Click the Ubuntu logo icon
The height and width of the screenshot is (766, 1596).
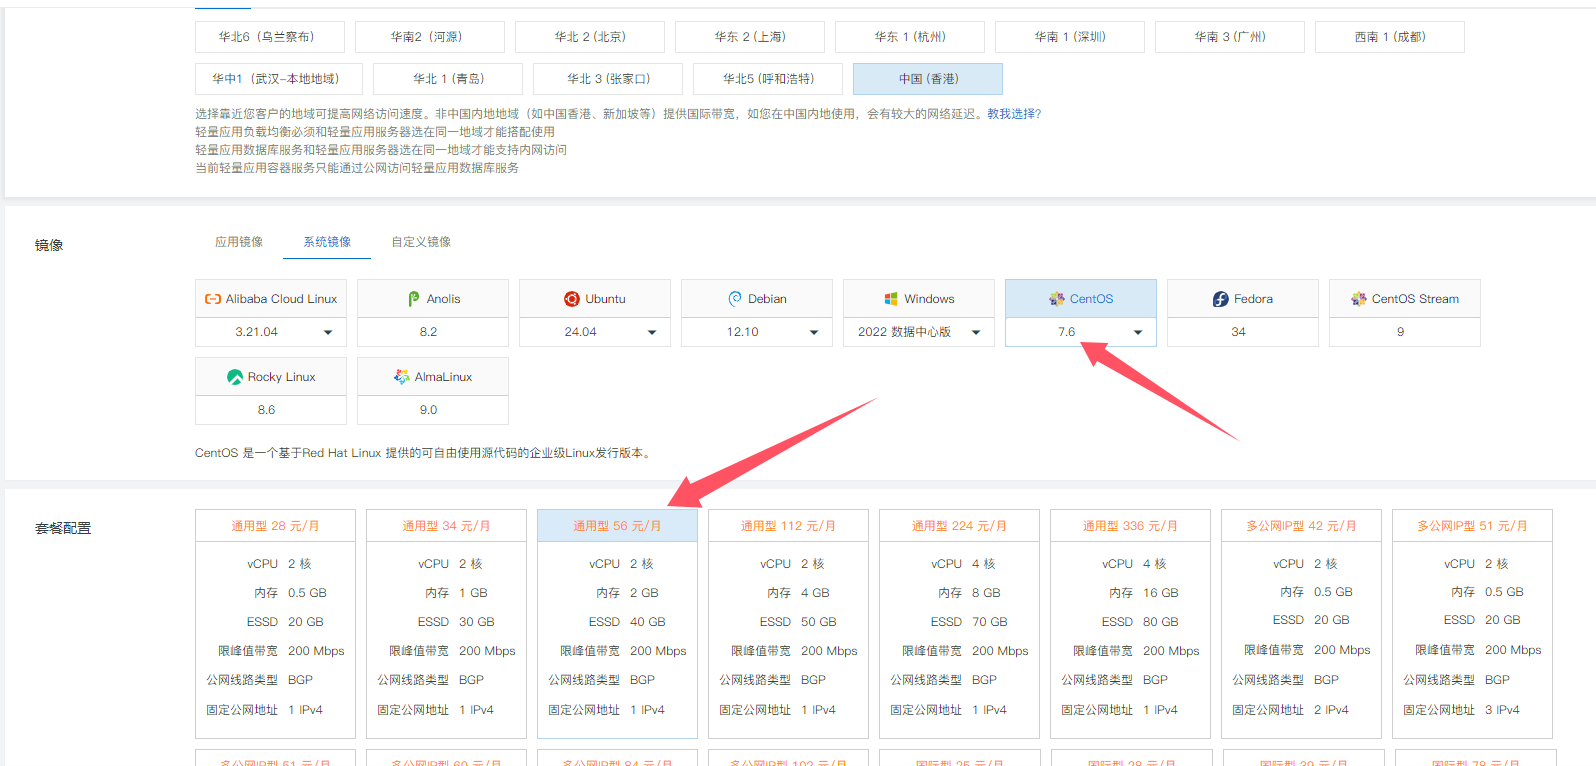pyautogui.click(x=572, y=299)
